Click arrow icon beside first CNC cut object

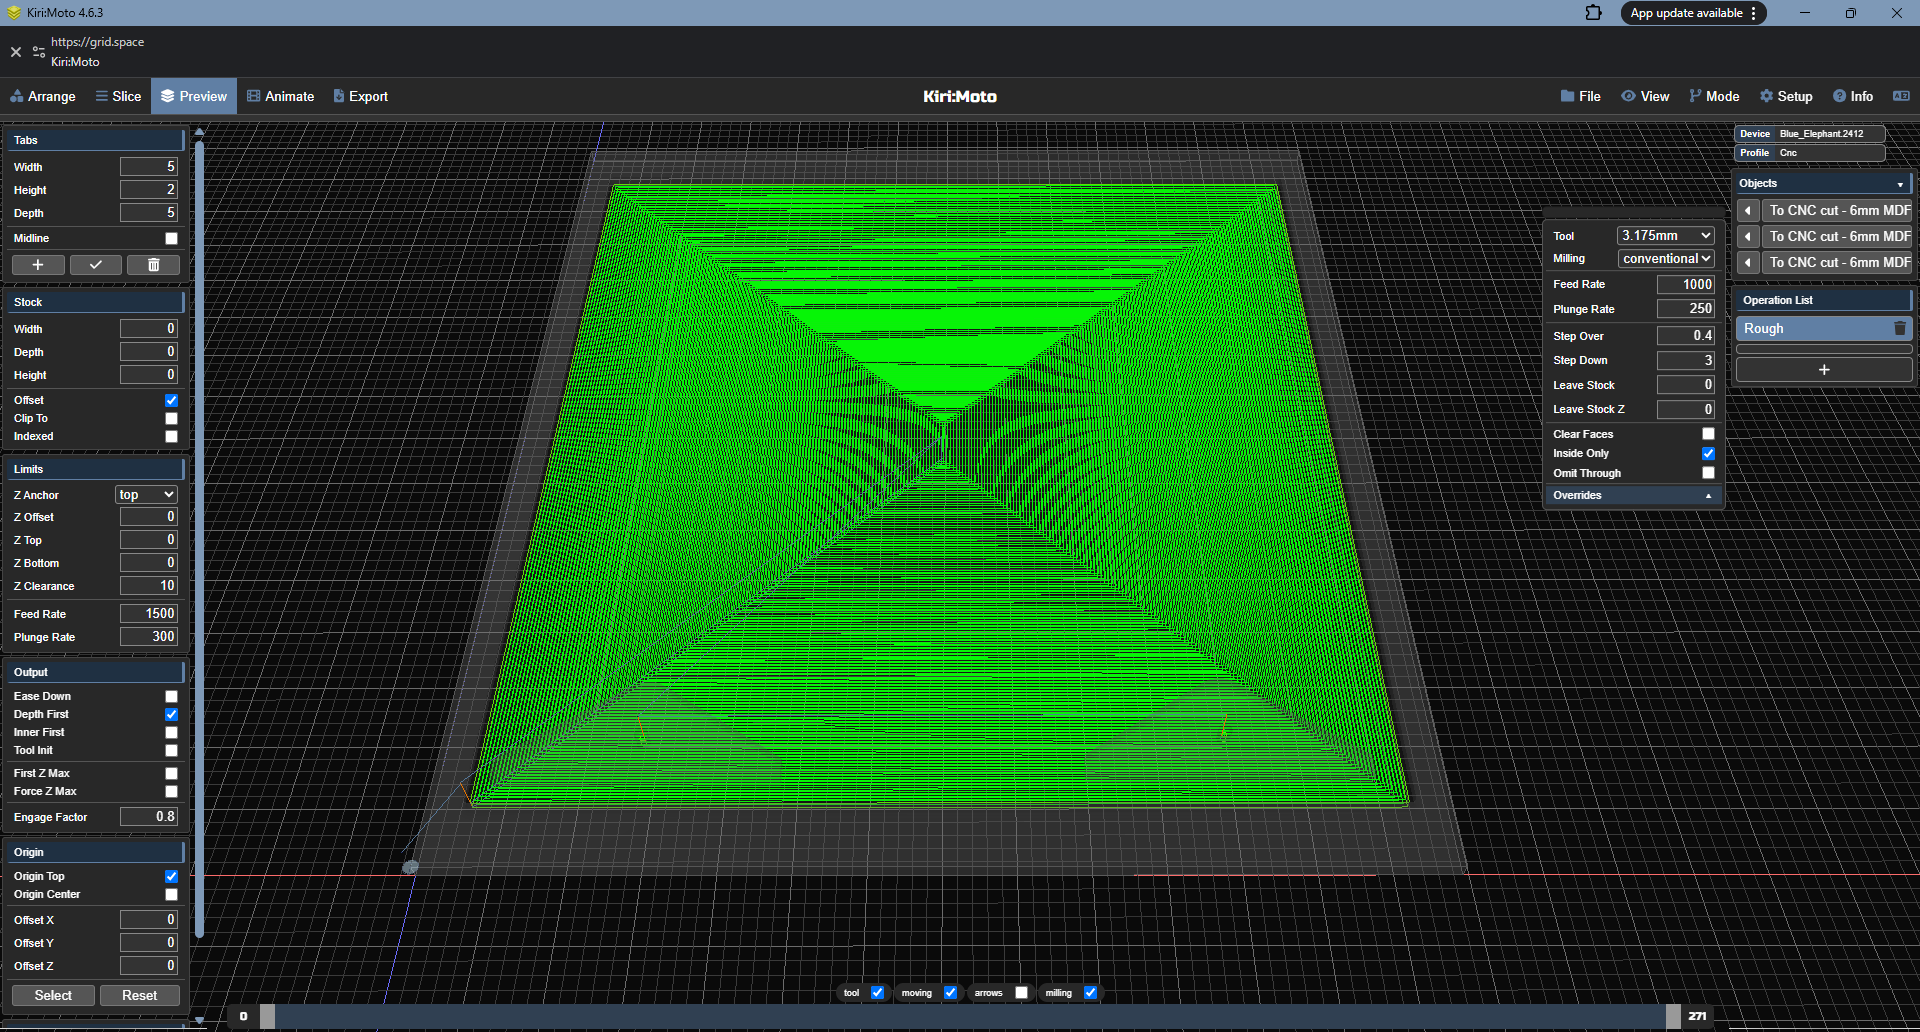click(x=1748, y=211)
